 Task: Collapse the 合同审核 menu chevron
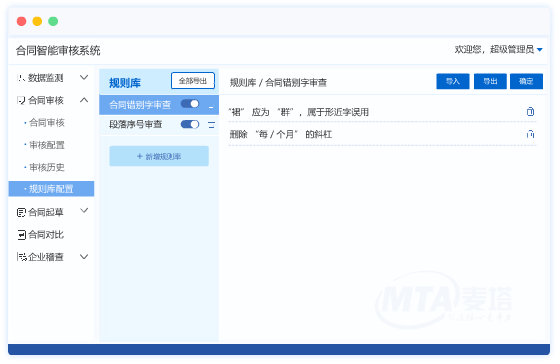(84, 100)
